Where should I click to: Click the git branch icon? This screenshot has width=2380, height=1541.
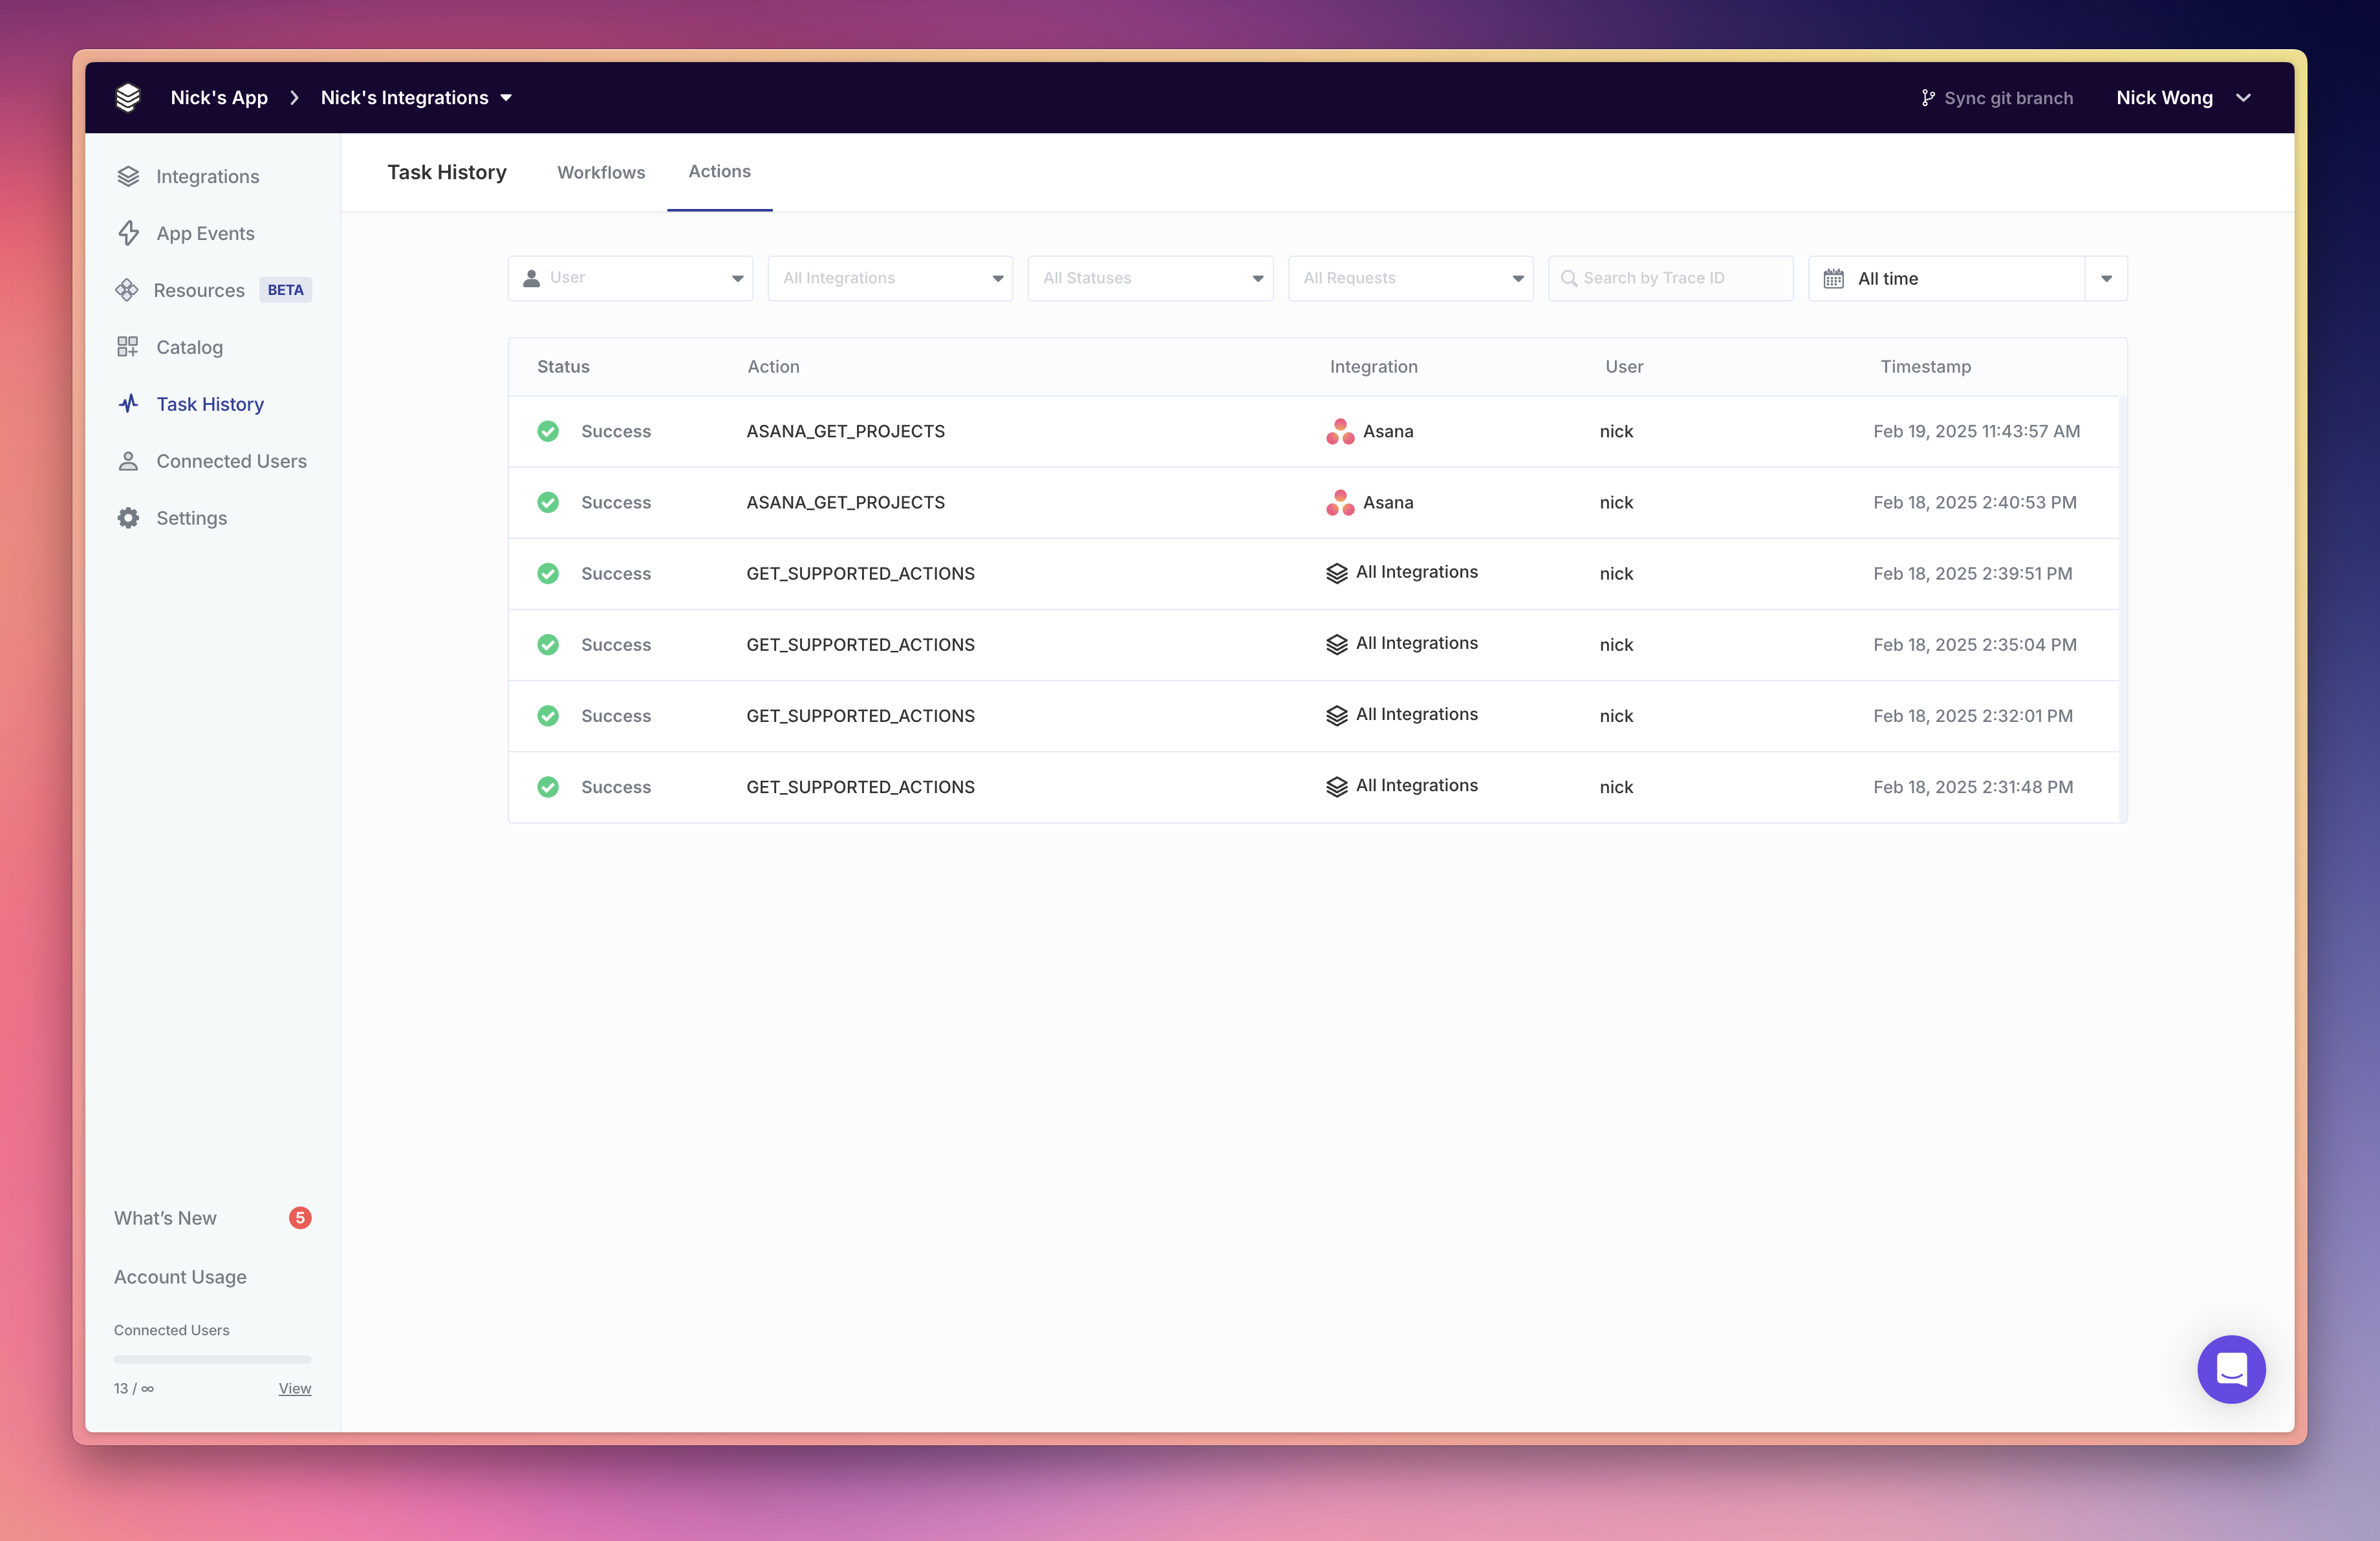coord(1927,98)
